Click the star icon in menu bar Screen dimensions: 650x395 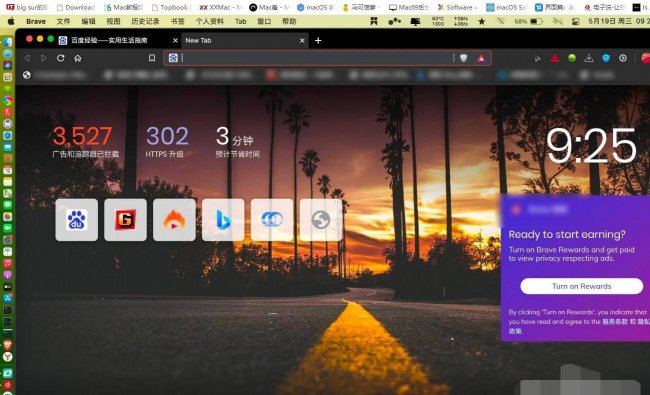(x=481, y=21)
